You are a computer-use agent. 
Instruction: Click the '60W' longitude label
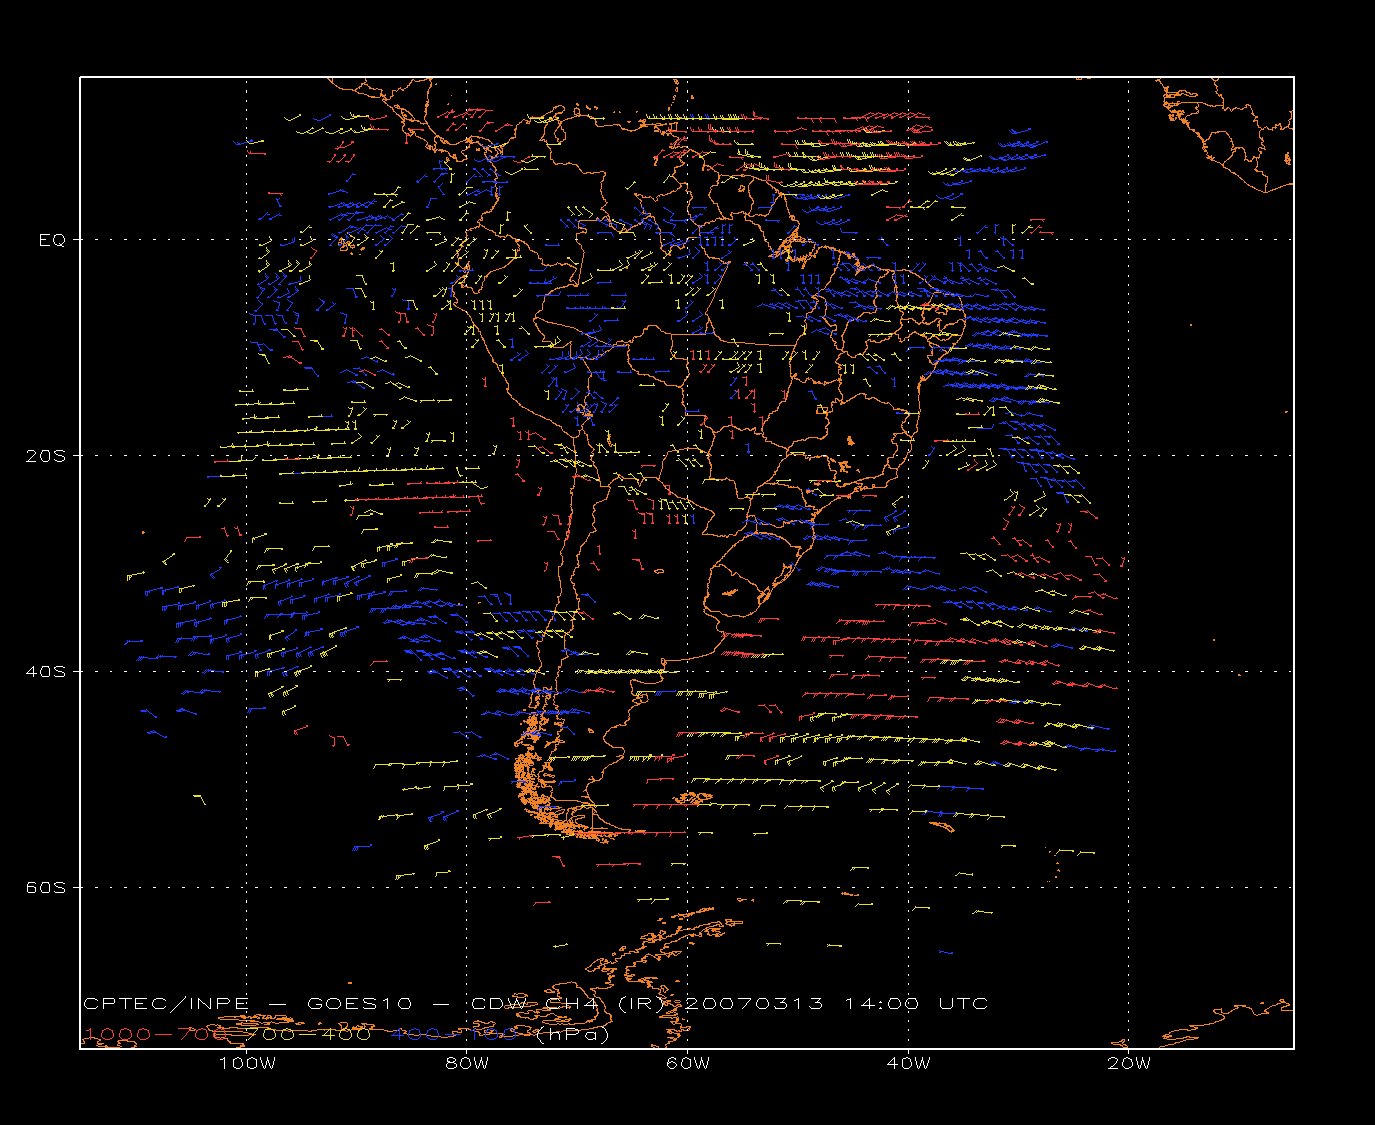(x=688, y=1063)
